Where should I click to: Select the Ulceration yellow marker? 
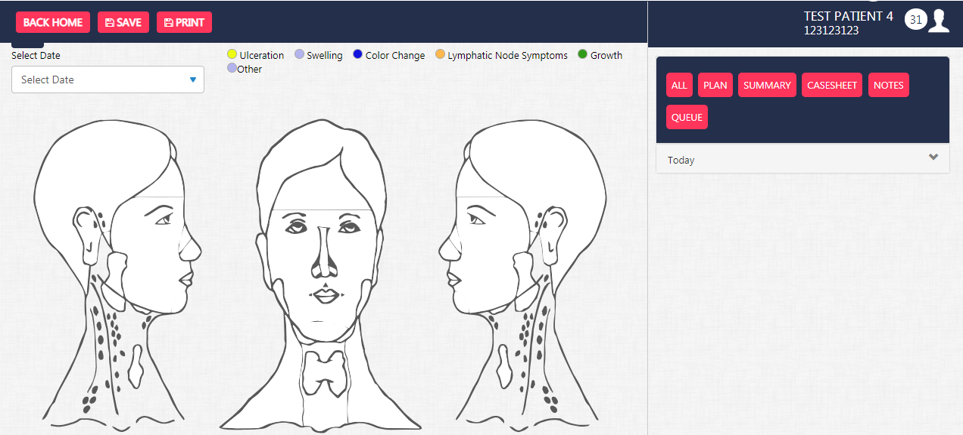[x=232, y=55]
